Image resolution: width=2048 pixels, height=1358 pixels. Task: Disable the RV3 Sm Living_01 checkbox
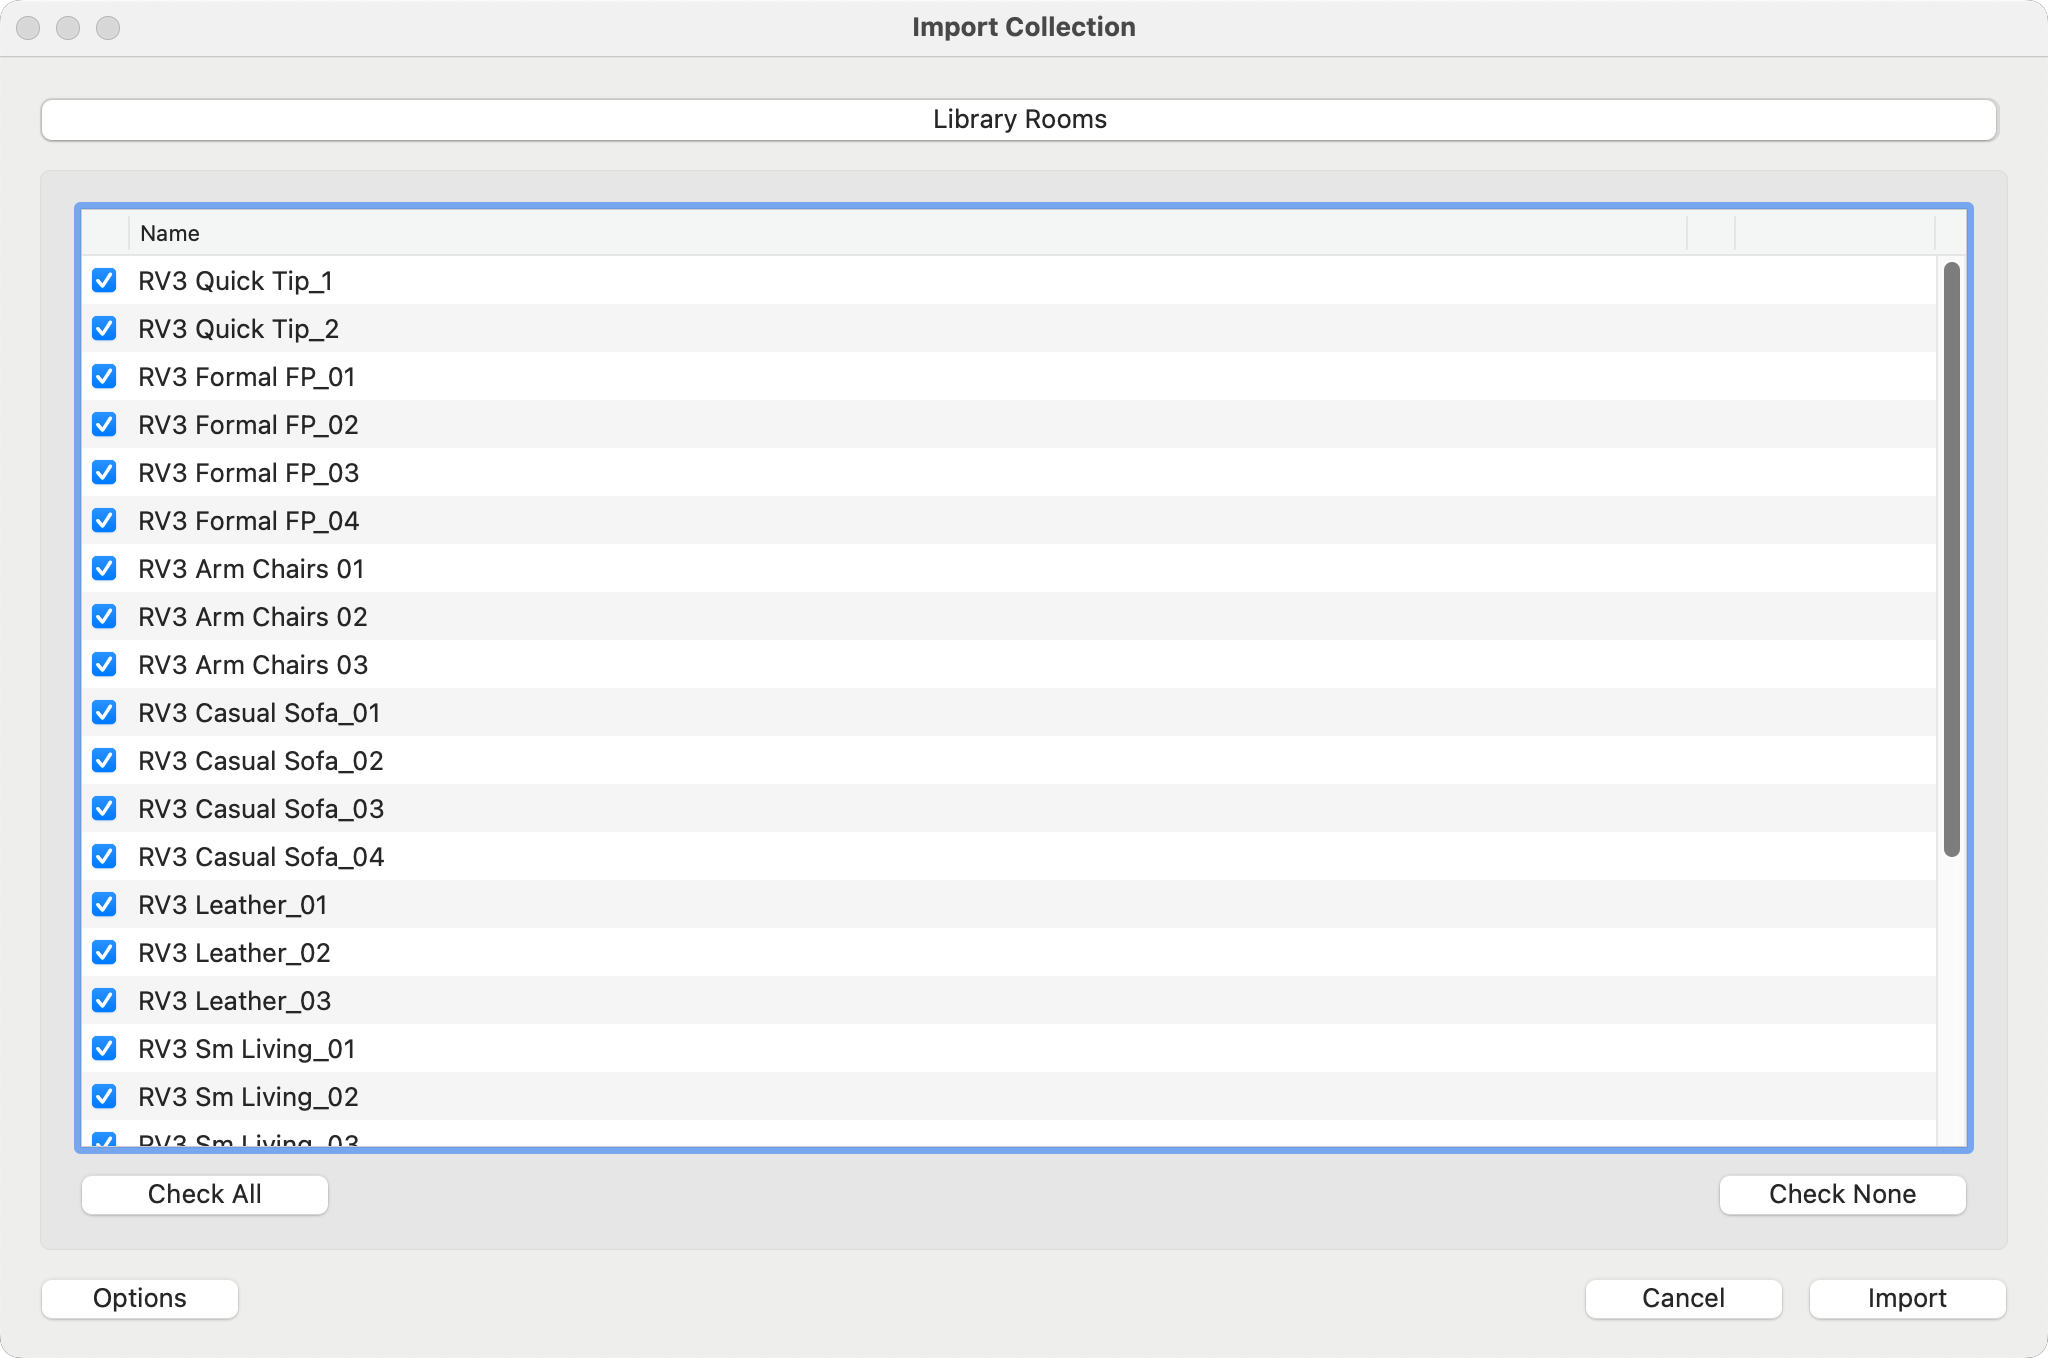tap(104, 1049)
